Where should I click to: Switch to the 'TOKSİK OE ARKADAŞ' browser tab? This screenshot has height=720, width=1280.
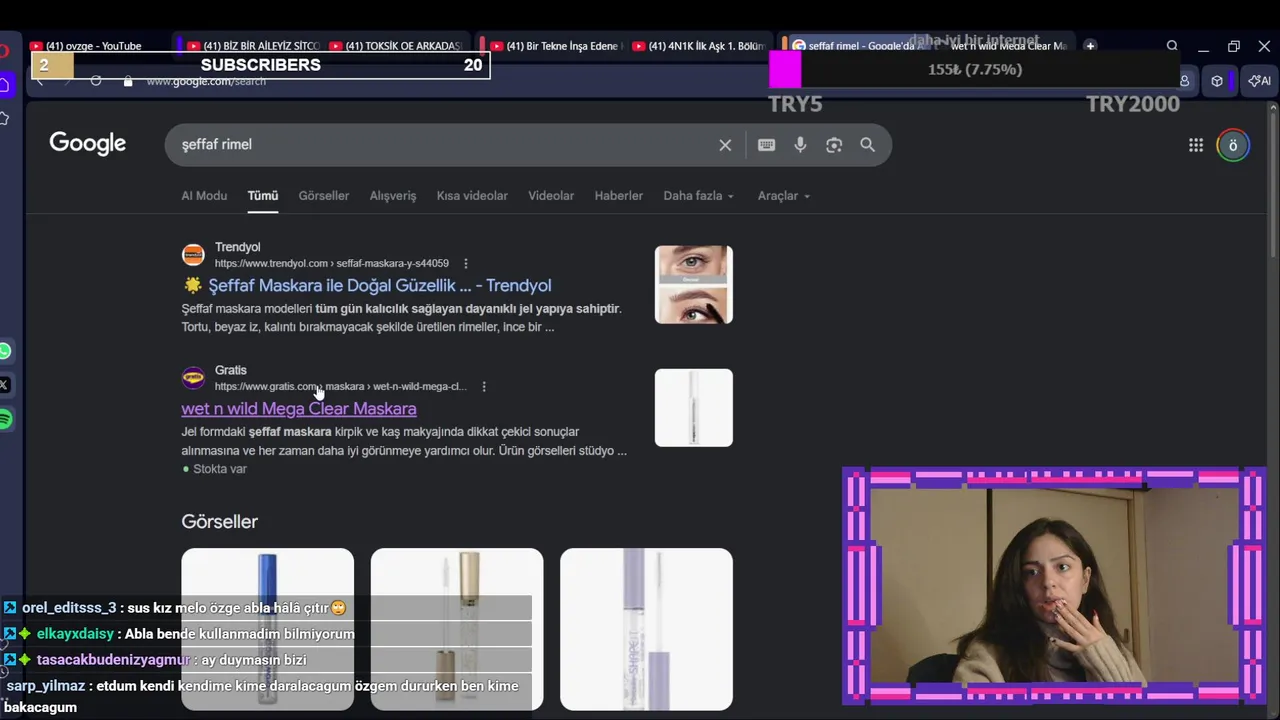click(398, 46)
